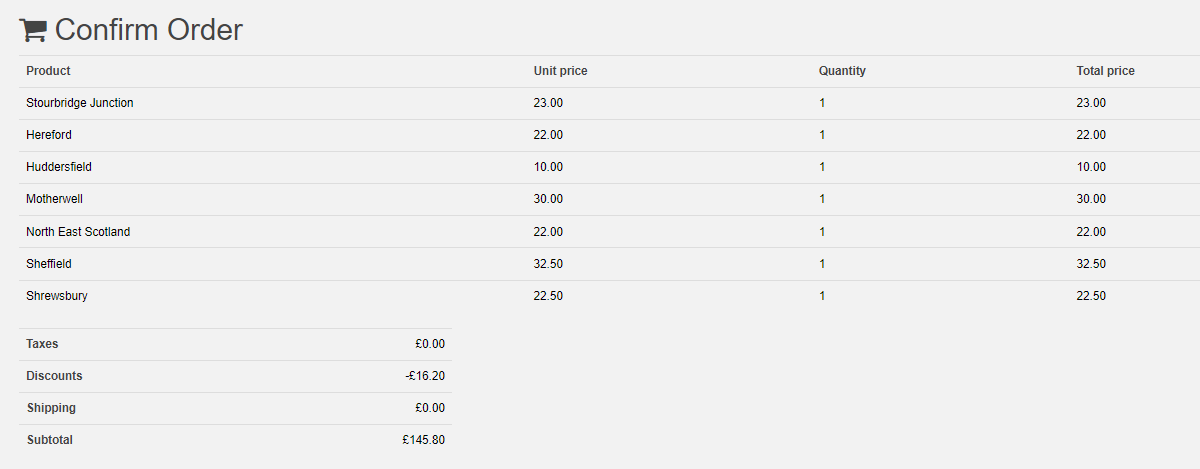Click Shrewsbury's total price of 22.50

(x=1091, y=296)
